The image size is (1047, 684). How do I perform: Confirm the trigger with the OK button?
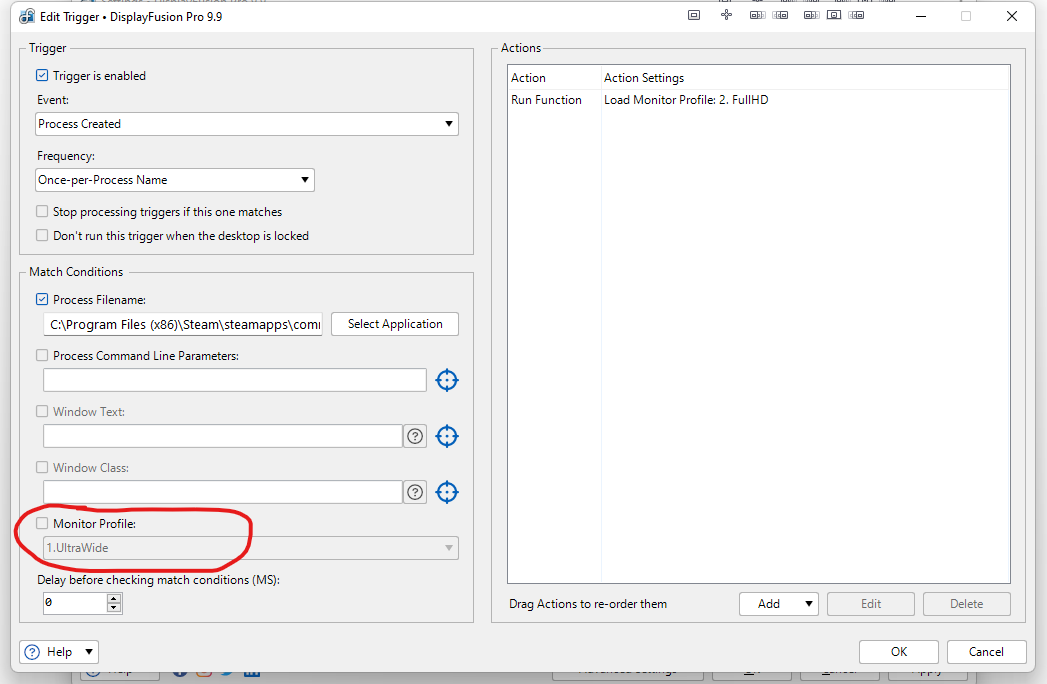pyautogui.click(x=898, y=652)
